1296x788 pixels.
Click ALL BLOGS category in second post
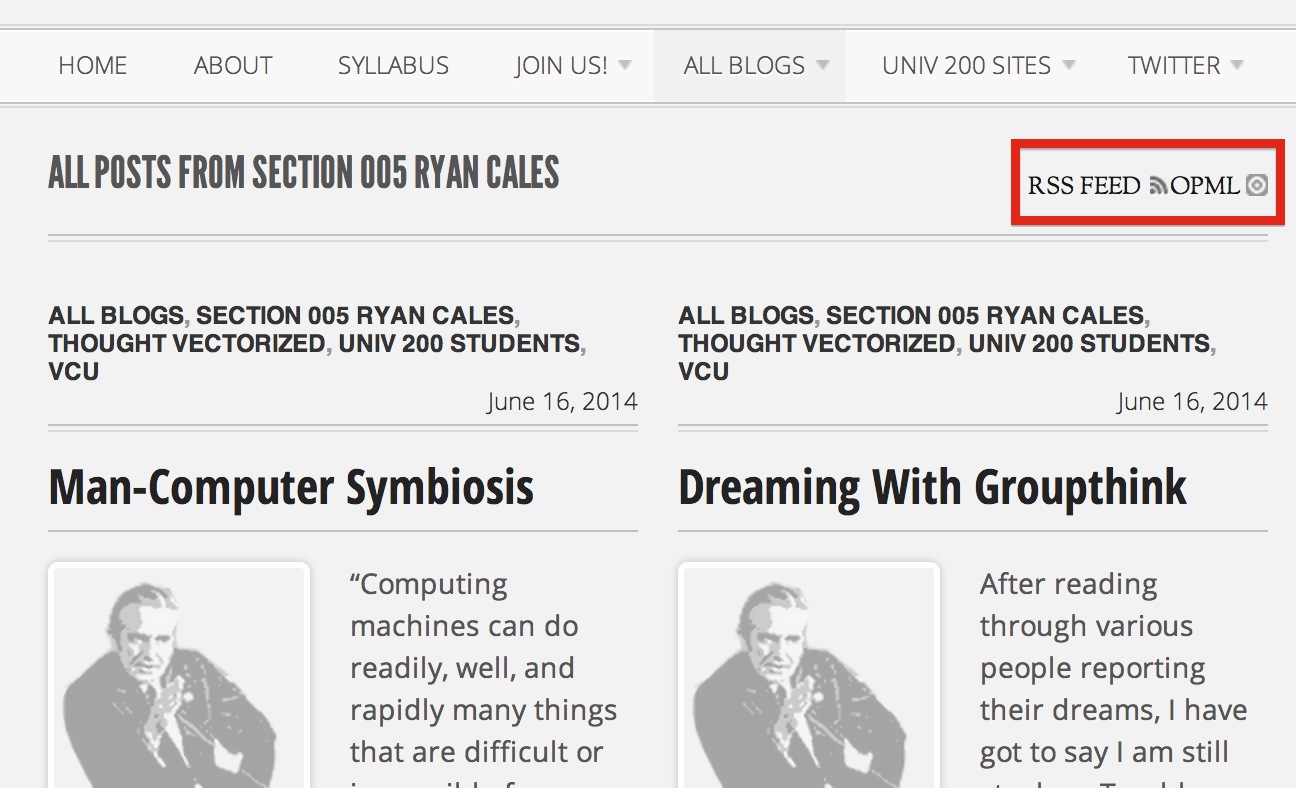pyautogui.click(x=746, y=316)
